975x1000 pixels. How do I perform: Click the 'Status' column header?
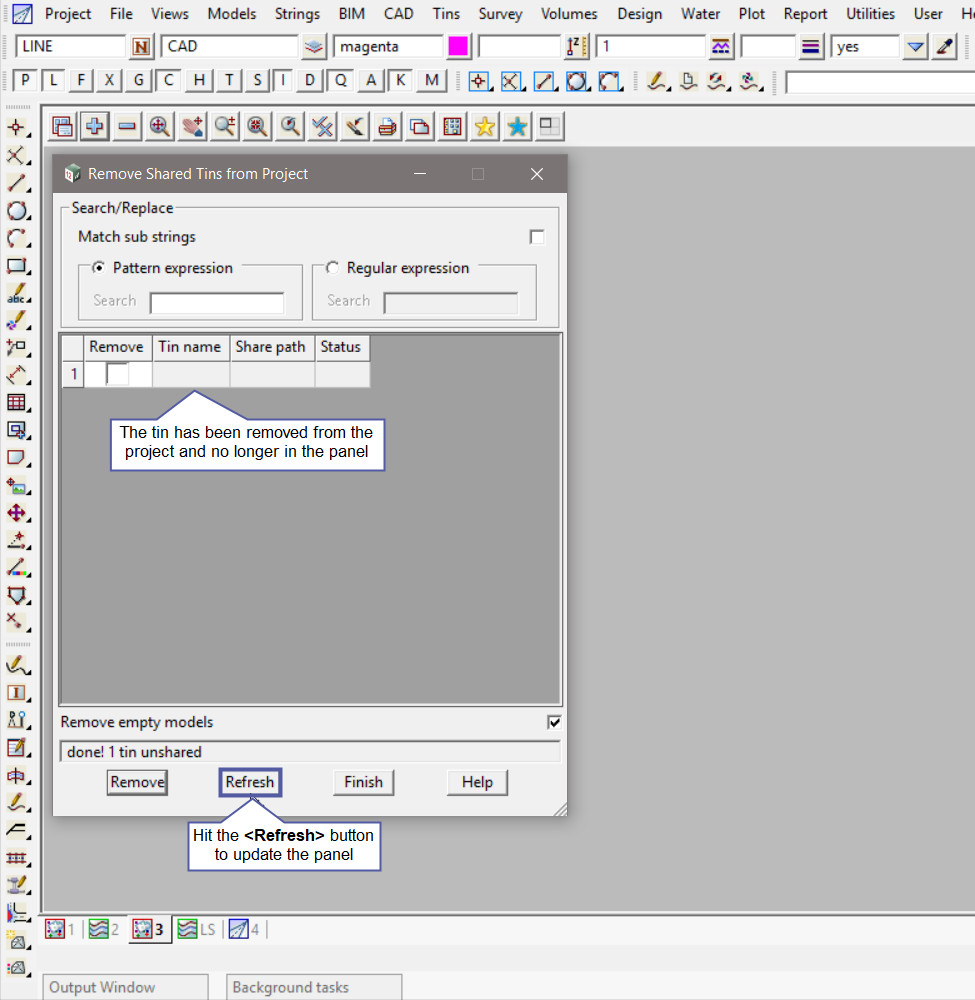[x=341, y=347]
